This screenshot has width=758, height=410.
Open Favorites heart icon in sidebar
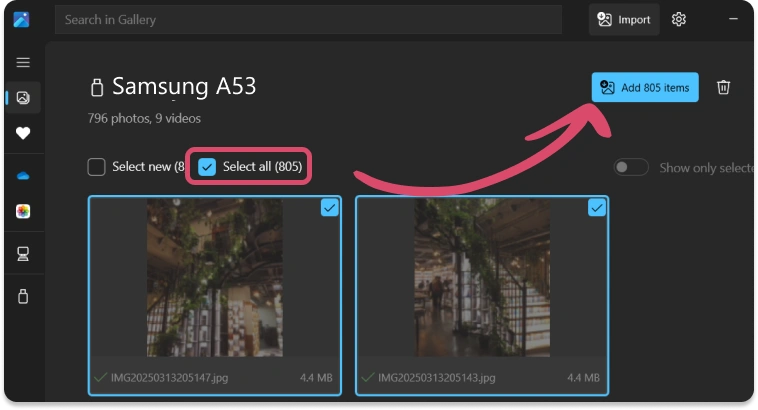[23, 133]
